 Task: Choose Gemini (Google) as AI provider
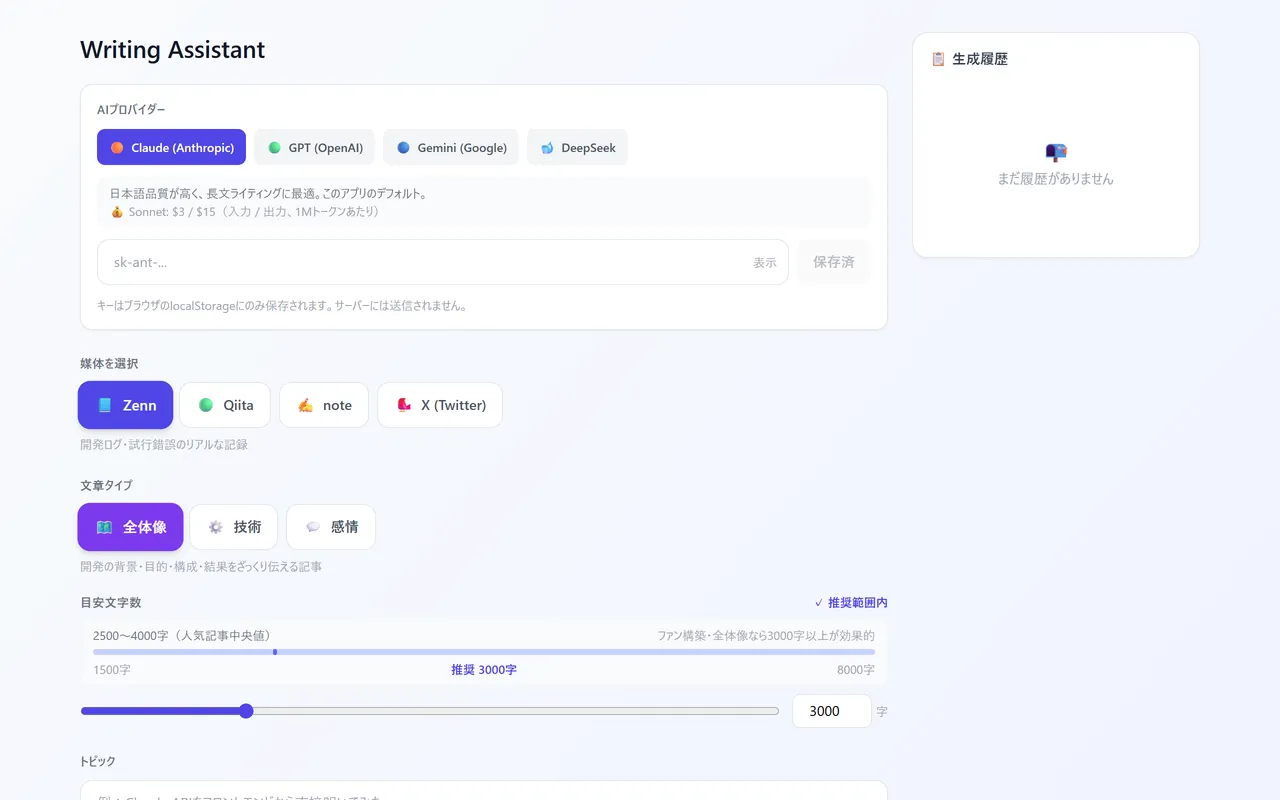451,147
